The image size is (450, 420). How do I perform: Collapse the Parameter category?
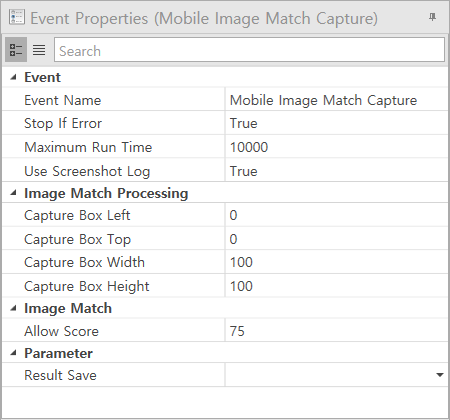(x=13, y=353)
